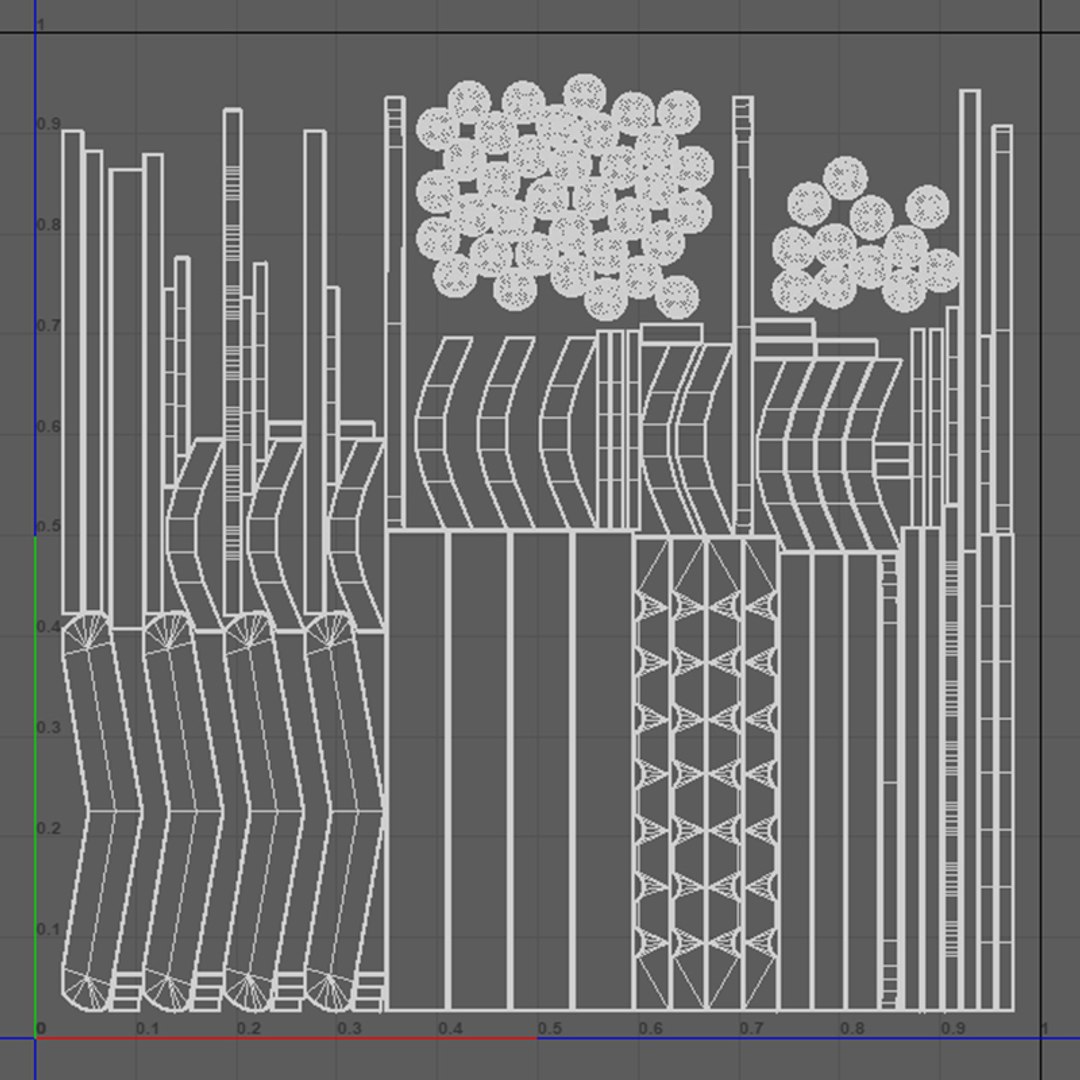1080x1080 pixels.
Task: Click the 0.1 label on horizontal axis
Action: [147, 1029]
